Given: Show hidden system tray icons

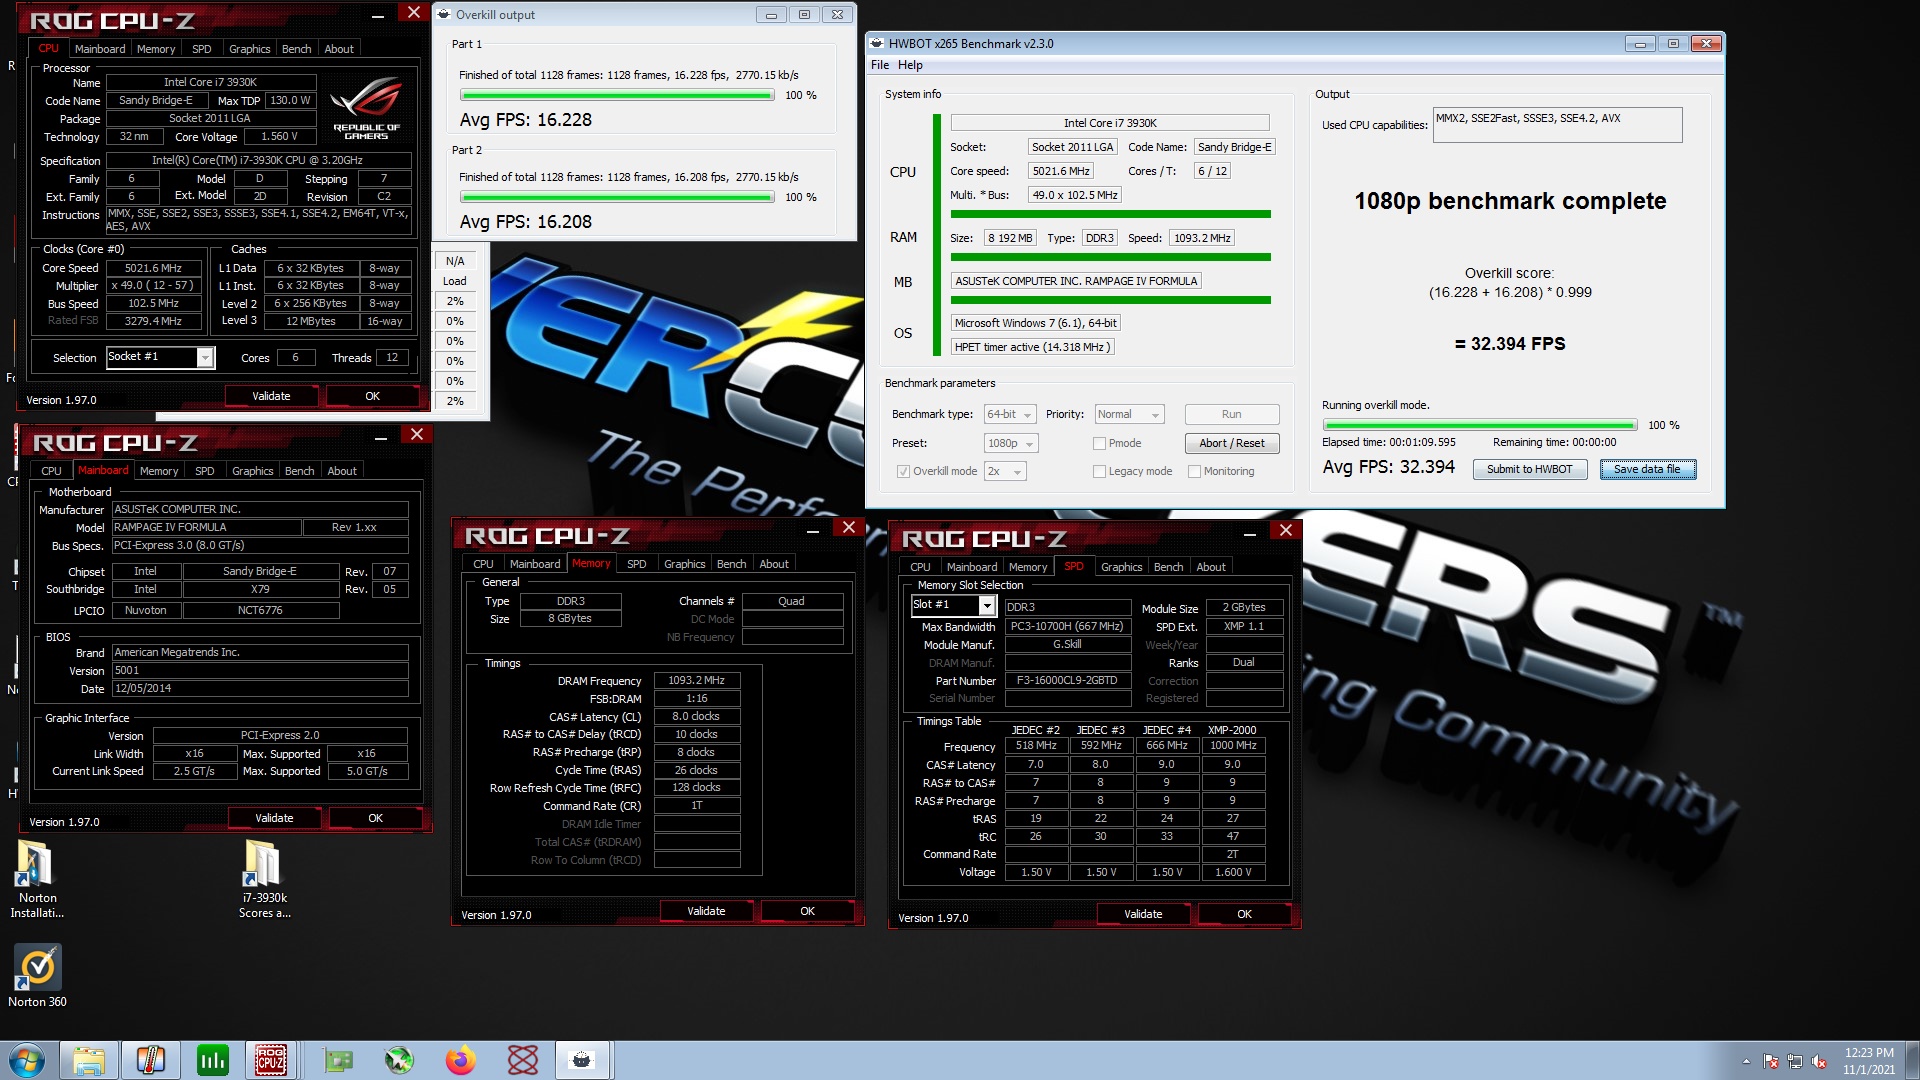Looking at the screenshot, I should (x=1746, y=1061).
